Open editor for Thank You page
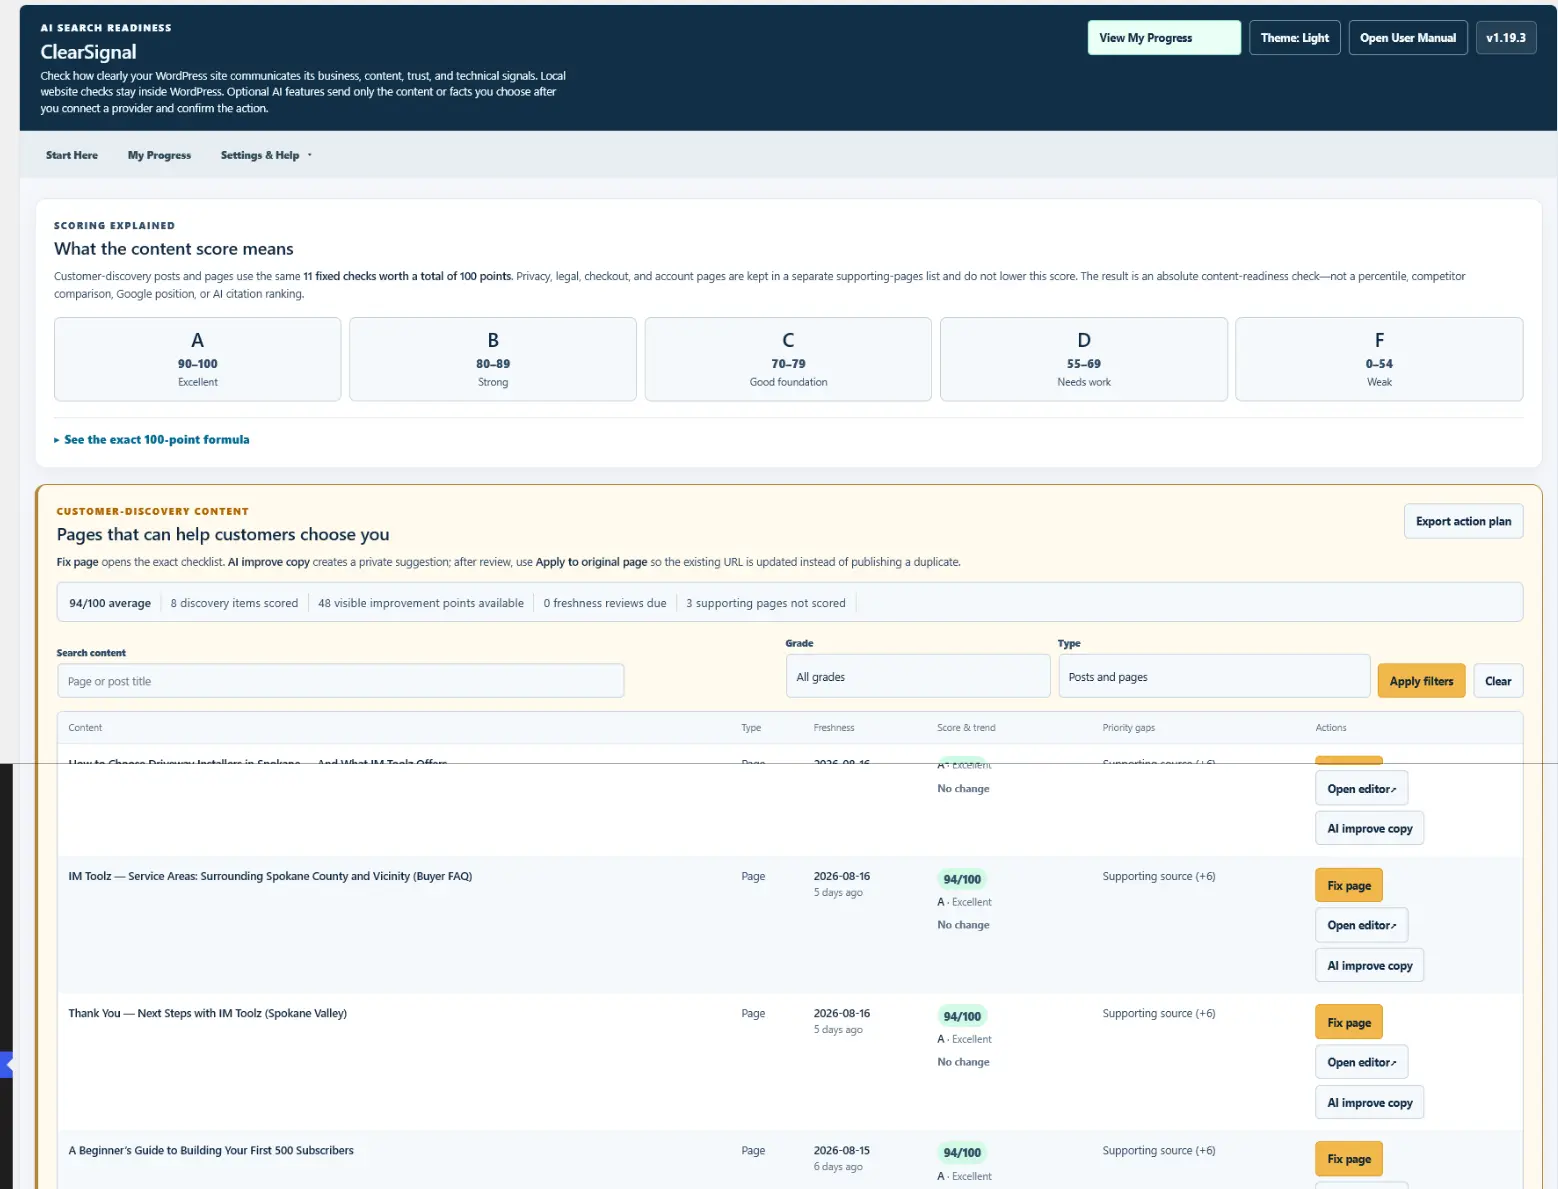Viewport: 1558px width, 1189px height. click(1361, 1062)
